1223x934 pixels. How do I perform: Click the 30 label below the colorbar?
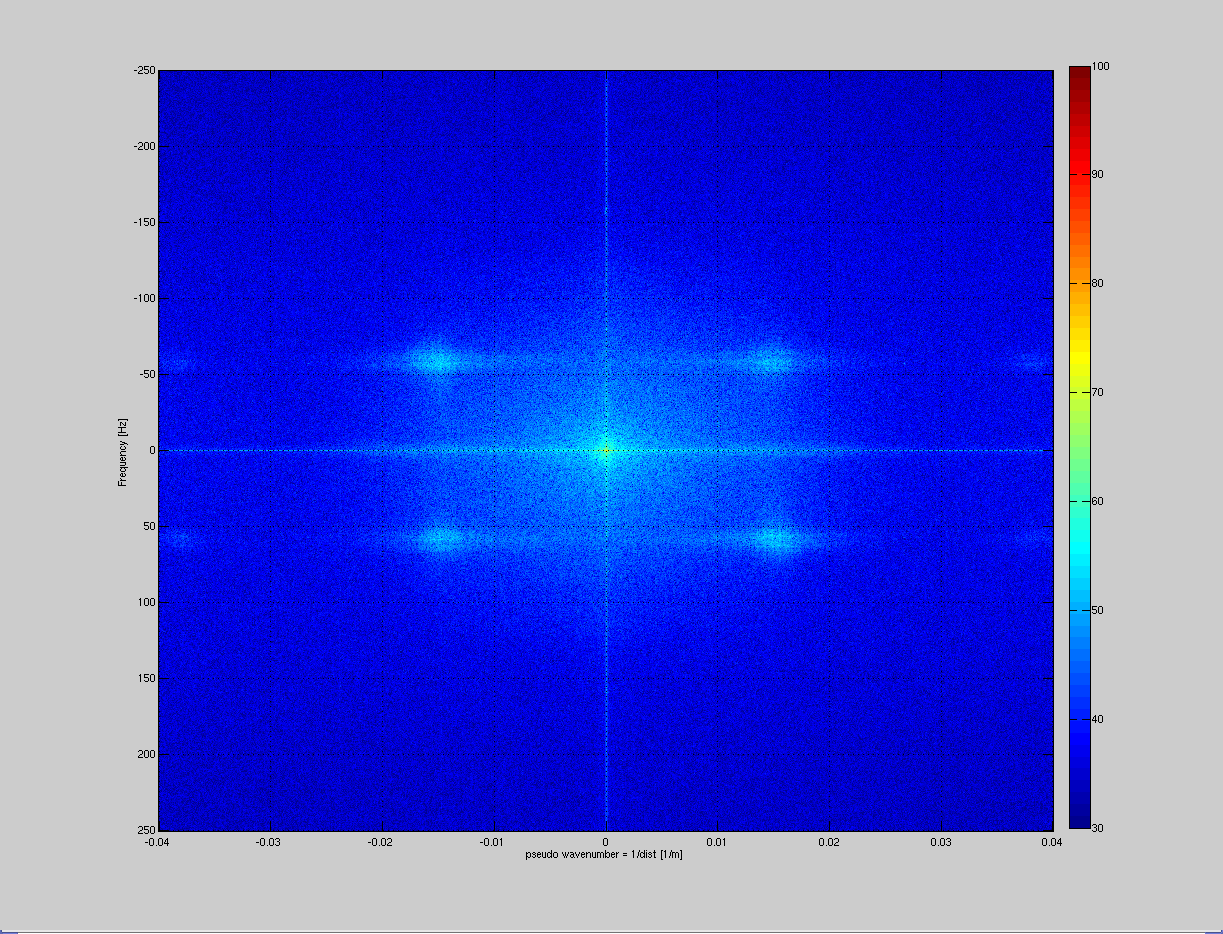(x=1098, y=827)
